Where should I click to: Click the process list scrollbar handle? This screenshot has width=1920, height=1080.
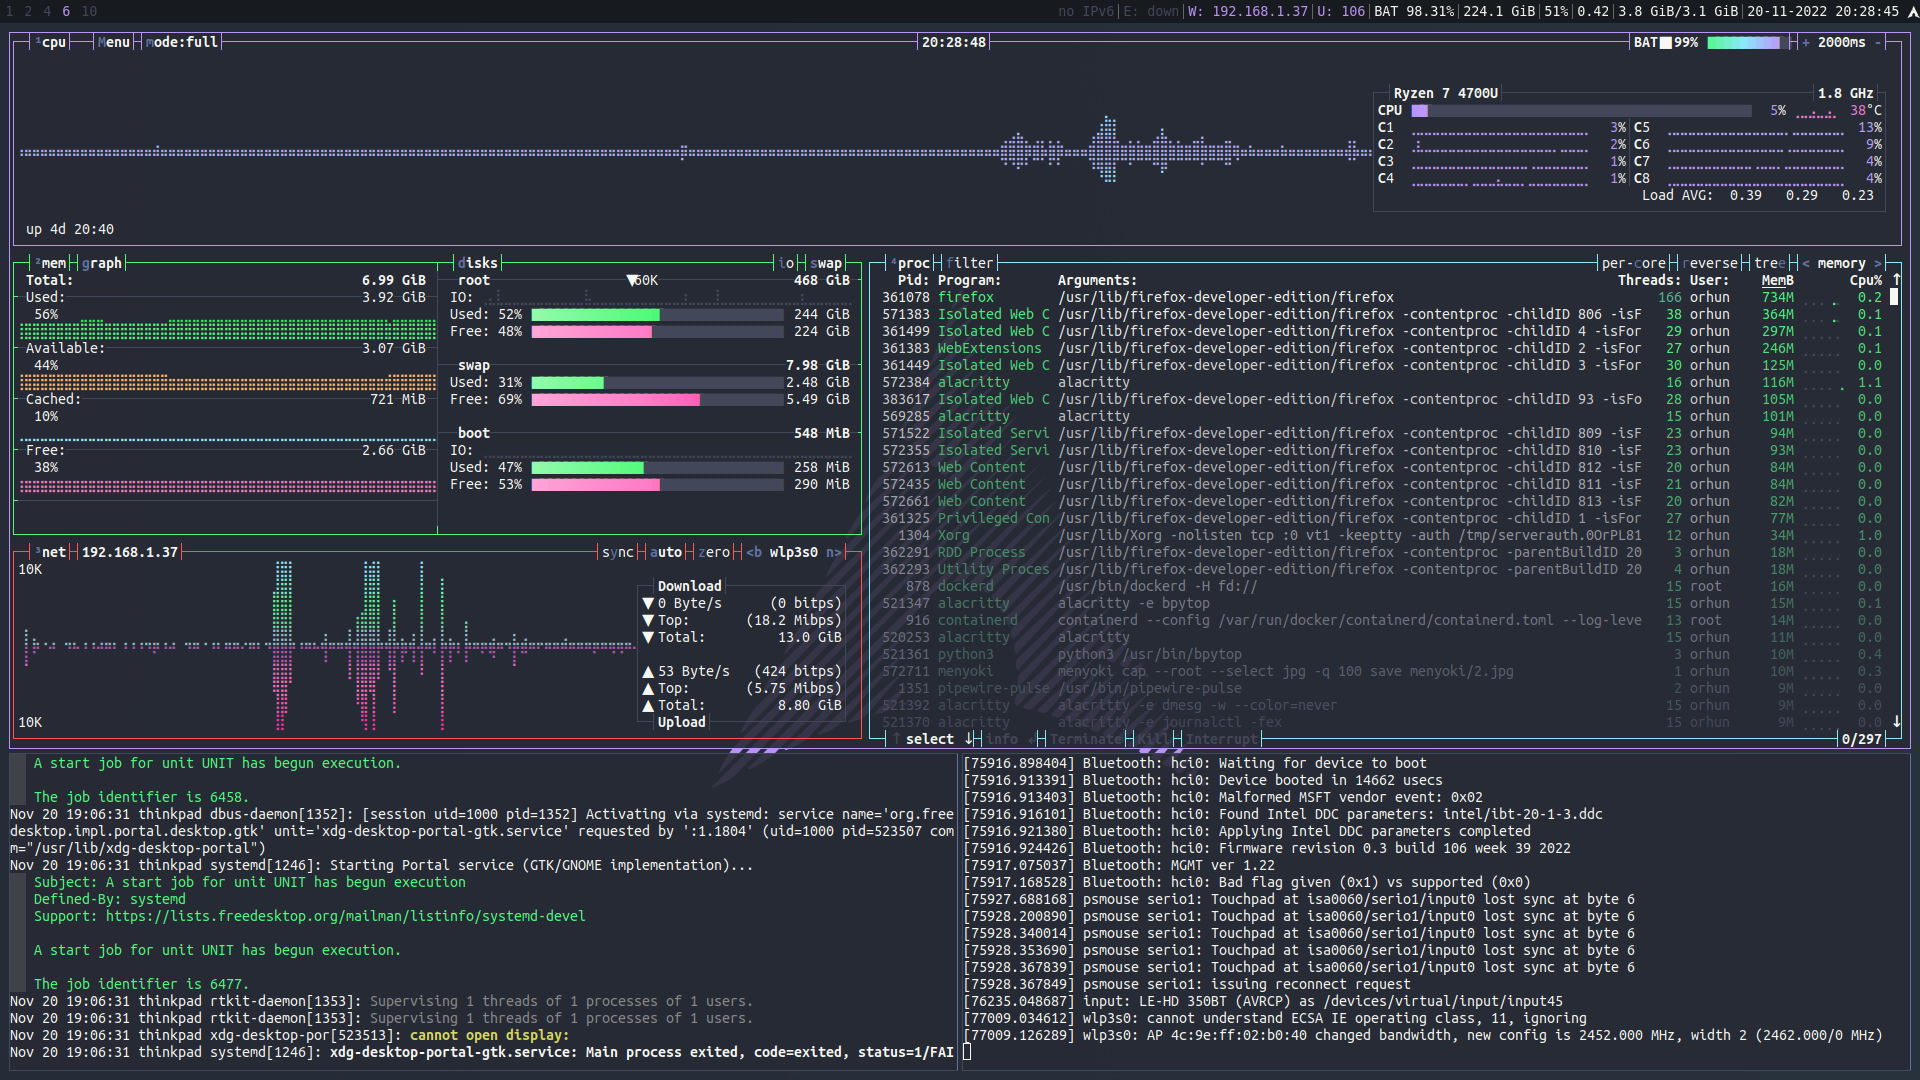coord(1894,297)
